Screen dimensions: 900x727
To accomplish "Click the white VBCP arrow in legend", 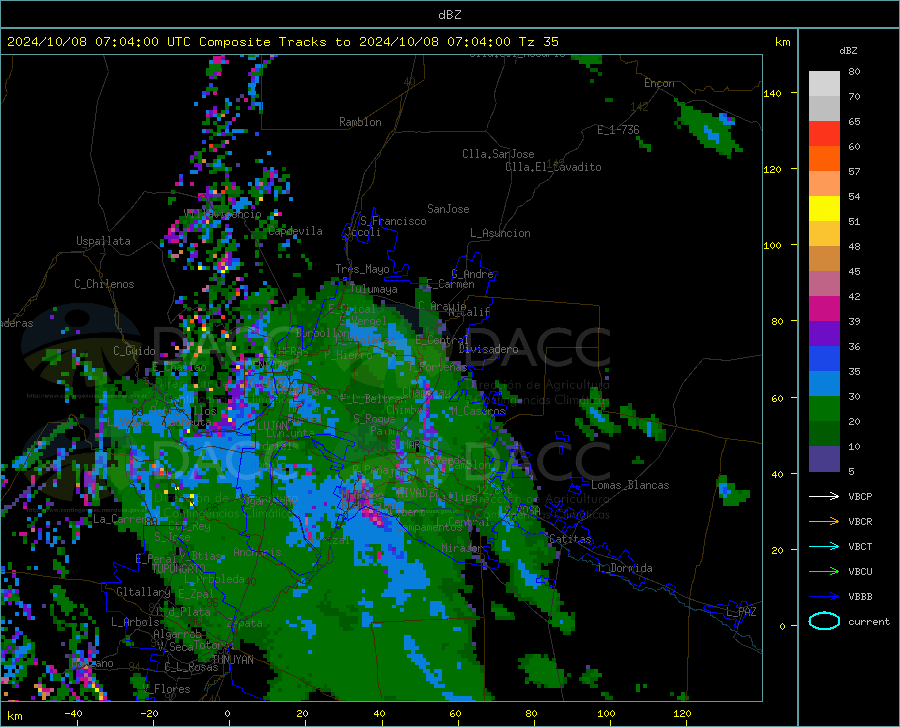I will point(824,496).
